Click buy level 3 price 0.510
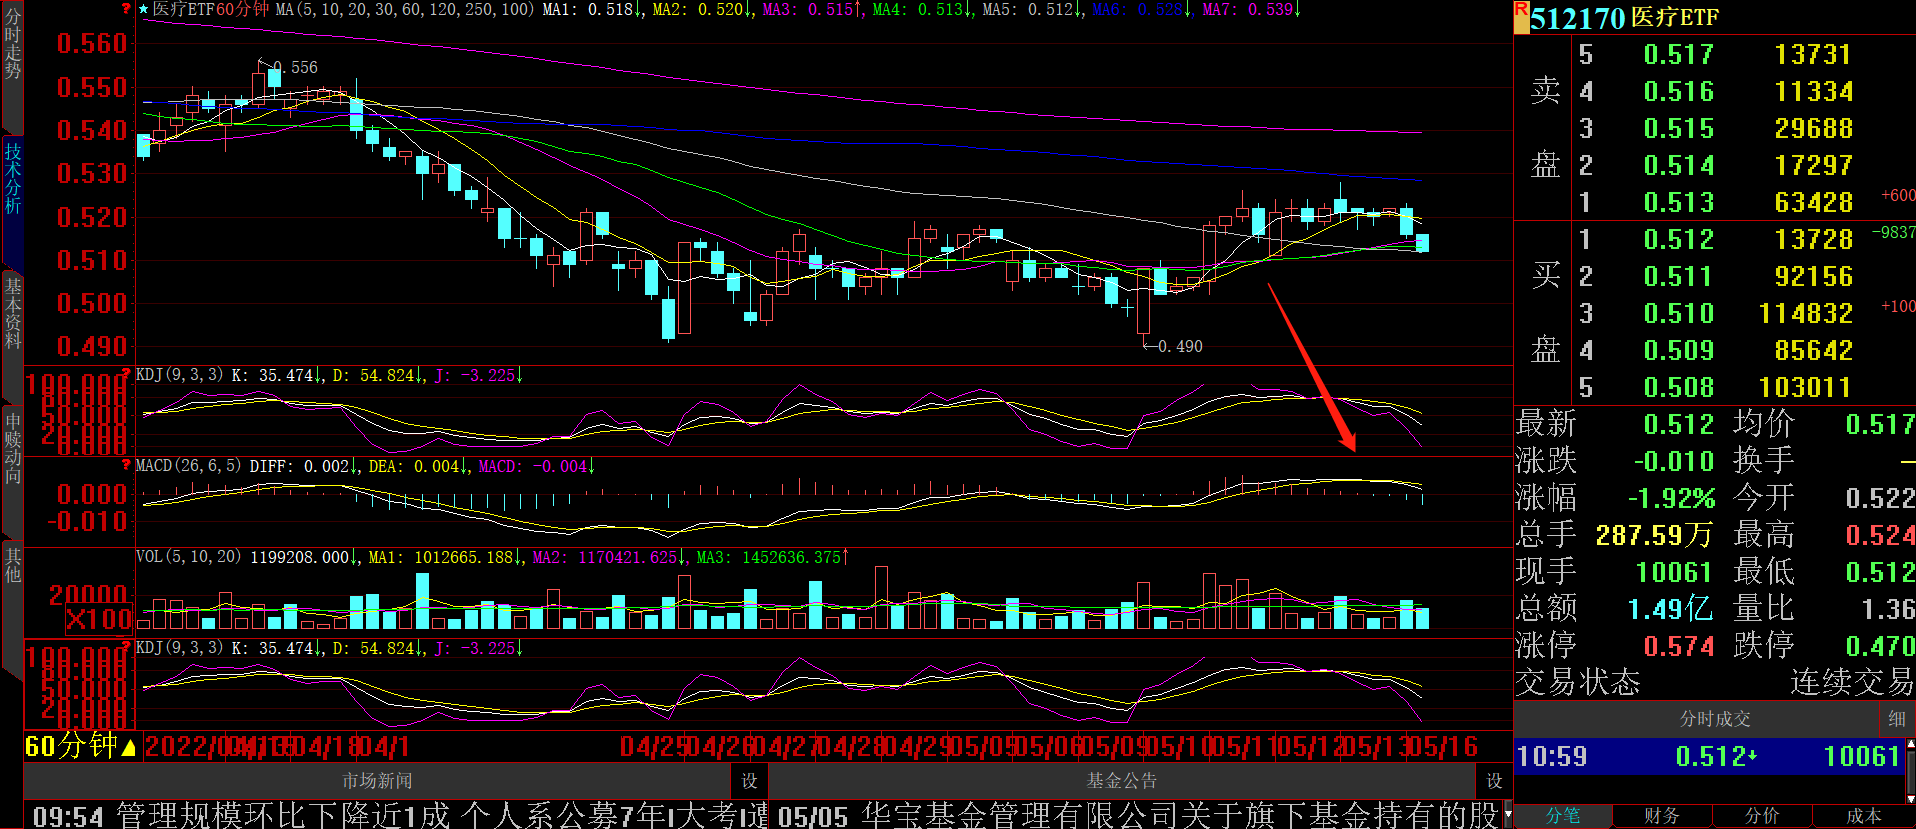This screenshot has height=829, width=1916. pyautogui.click(x=1678, y=314)
